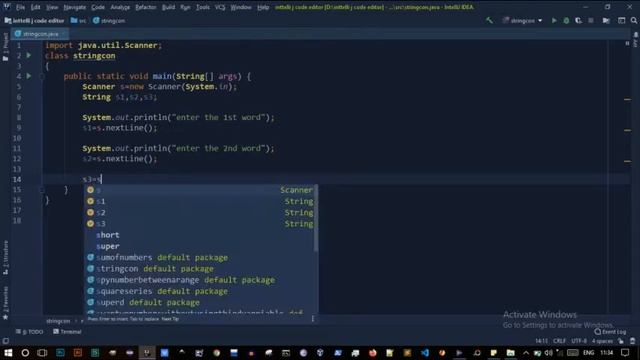Open Cortana search circle on taskbar

click(25, 353)
